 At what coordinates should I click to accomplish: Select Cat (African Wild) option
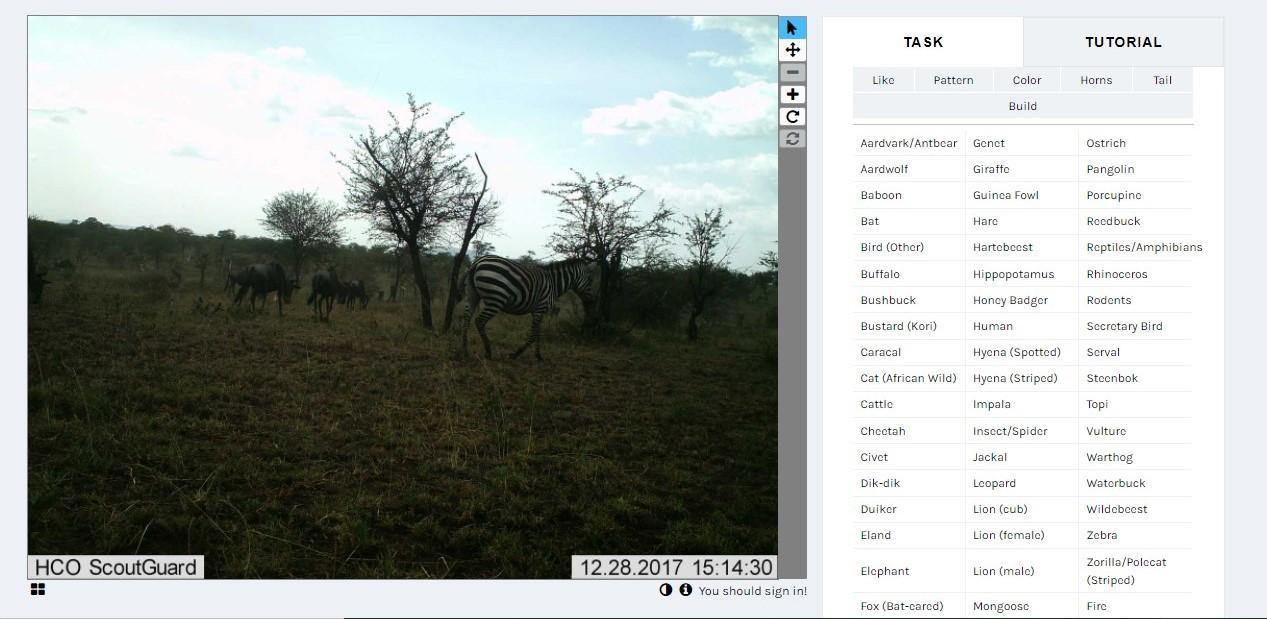click(909, 378)
